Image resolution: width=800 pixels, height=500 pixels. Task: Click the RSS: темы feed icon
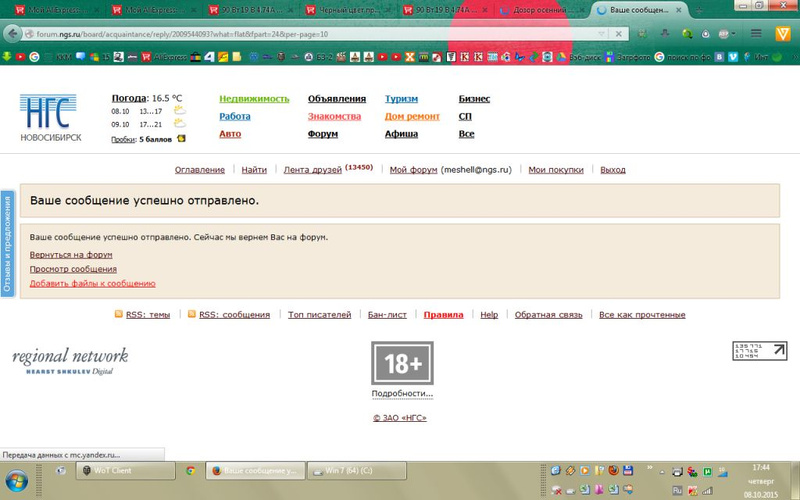[x=119, y=315]
